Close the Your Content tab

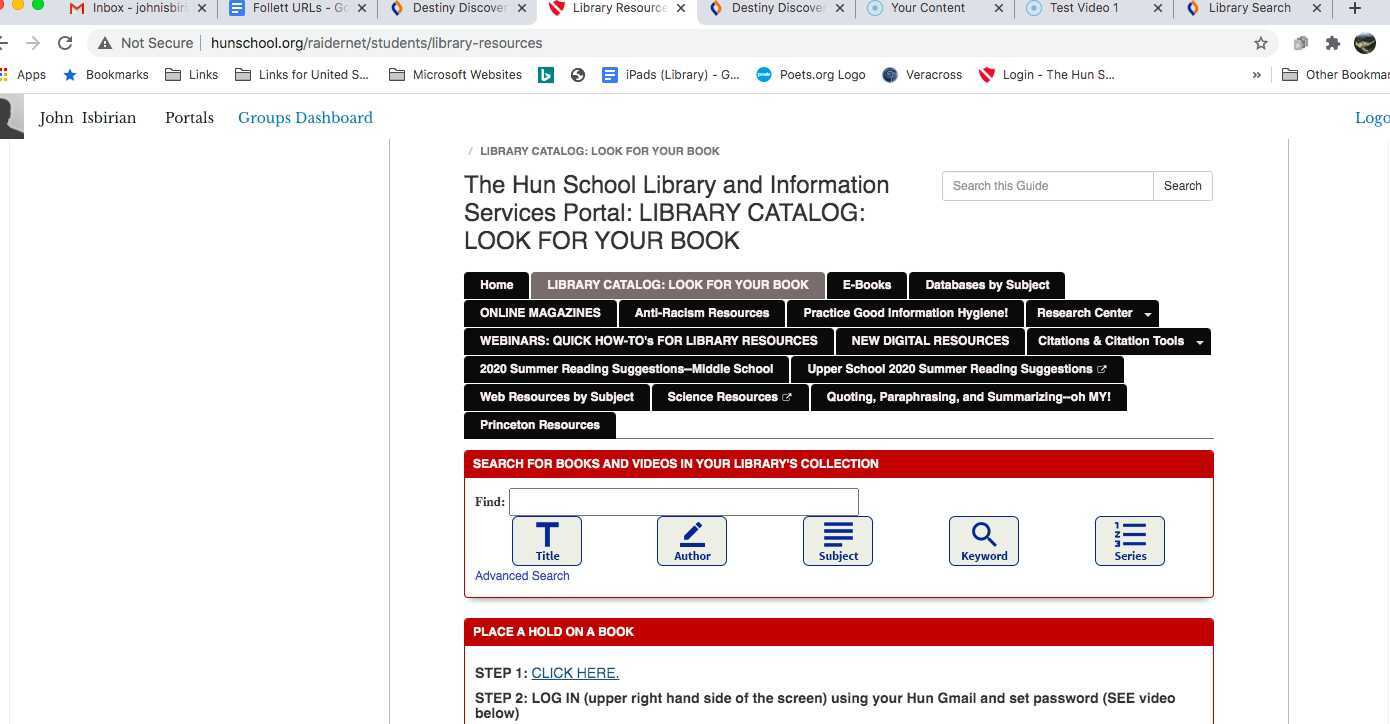(x=998, y=8)
